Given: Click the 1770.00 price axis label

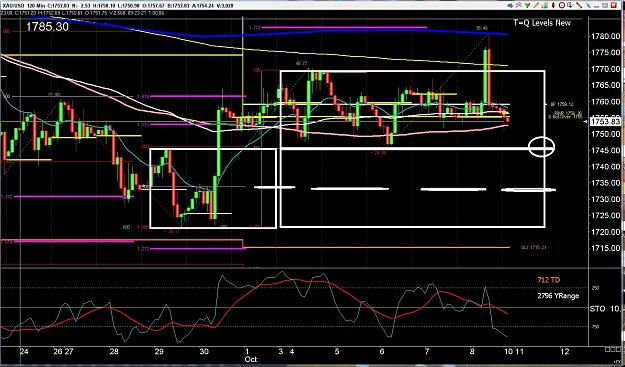Looking at the screenshot, I should pyautogui.click(x=606, y=69).
